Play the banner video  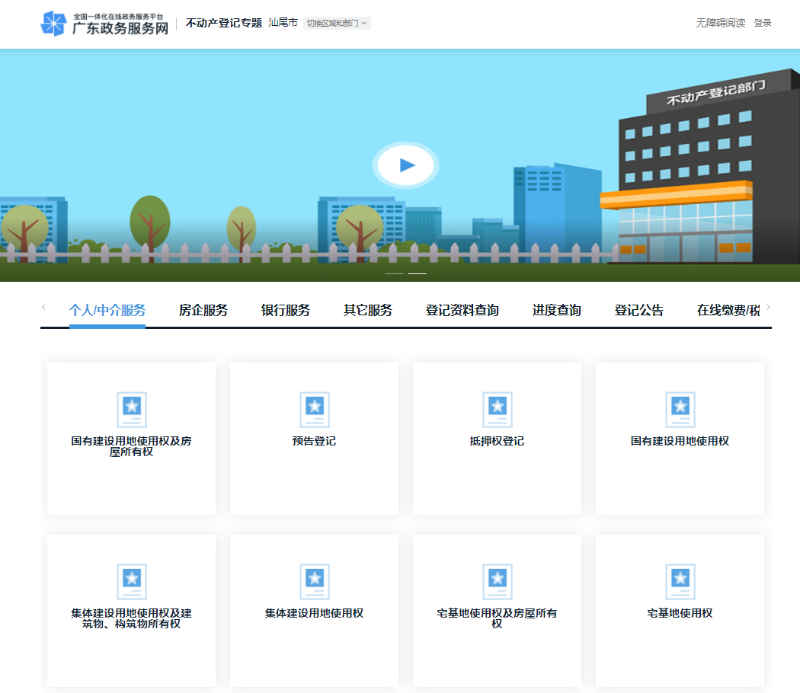(x=405, y=165)
